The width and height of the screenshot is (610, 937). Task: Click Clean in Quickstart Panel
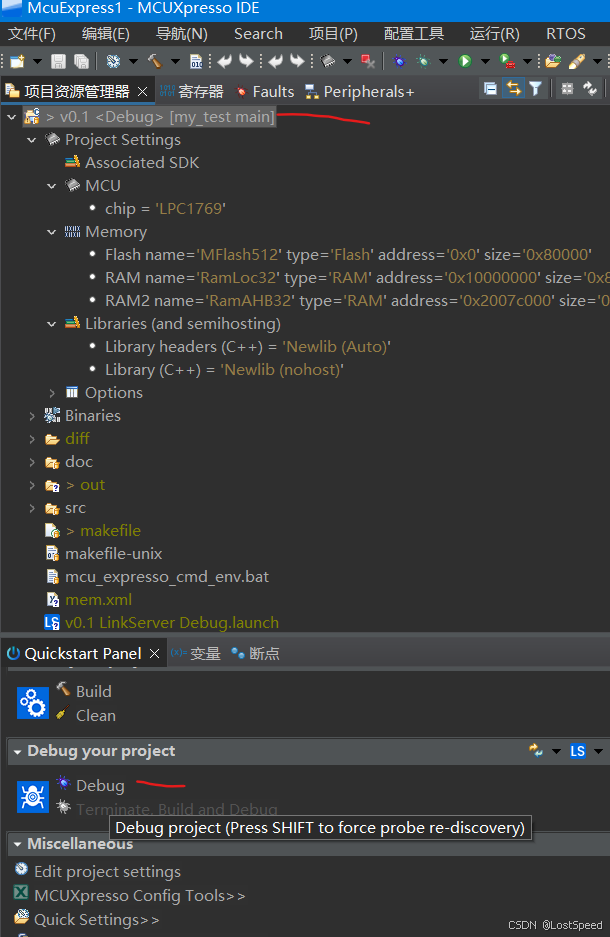[x=96, y=716]
